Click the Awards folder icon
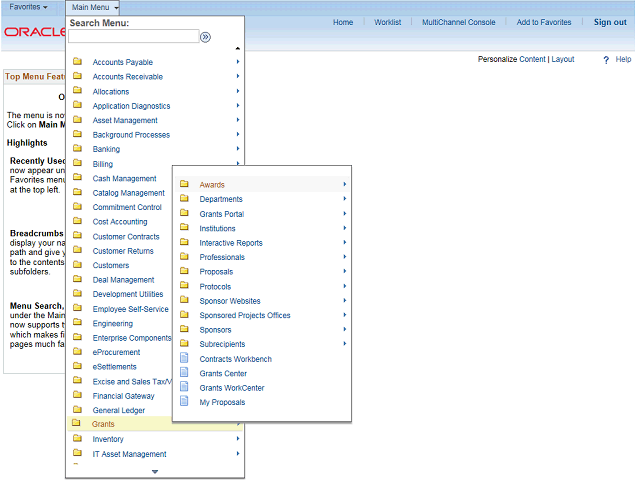Screen dimensions: 640x480 point(184,184)
